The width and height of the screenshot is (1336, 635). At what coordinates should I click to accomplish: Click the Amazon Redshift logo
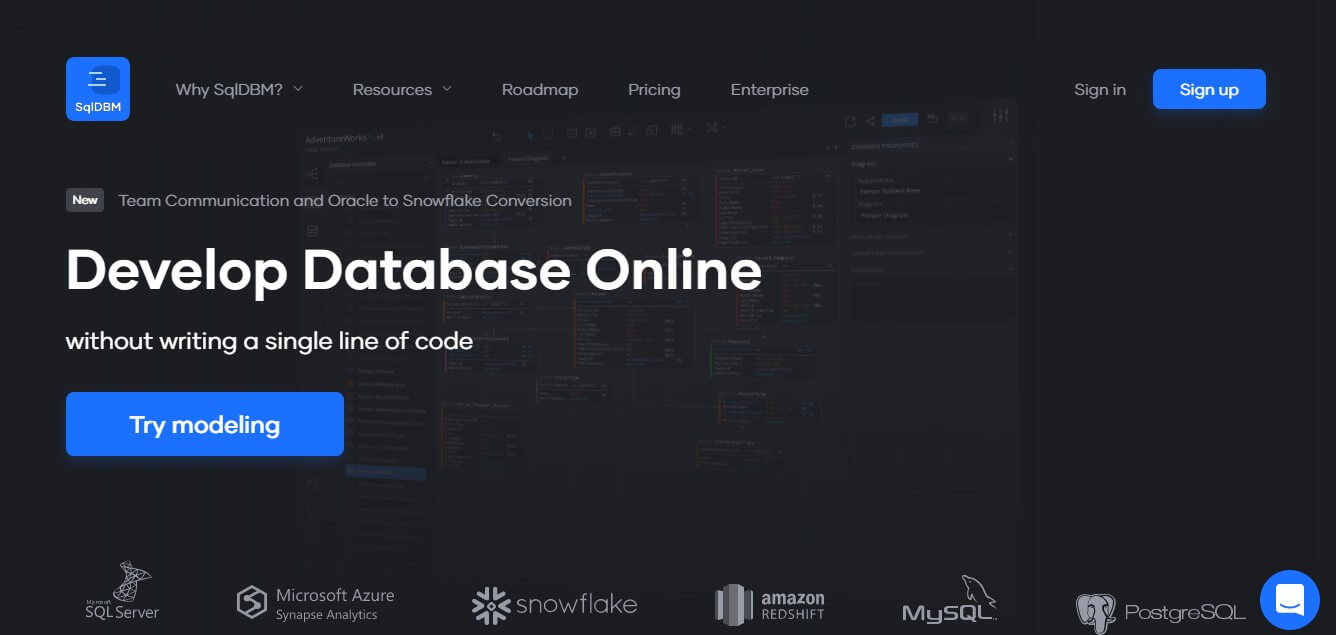[770, 604]
